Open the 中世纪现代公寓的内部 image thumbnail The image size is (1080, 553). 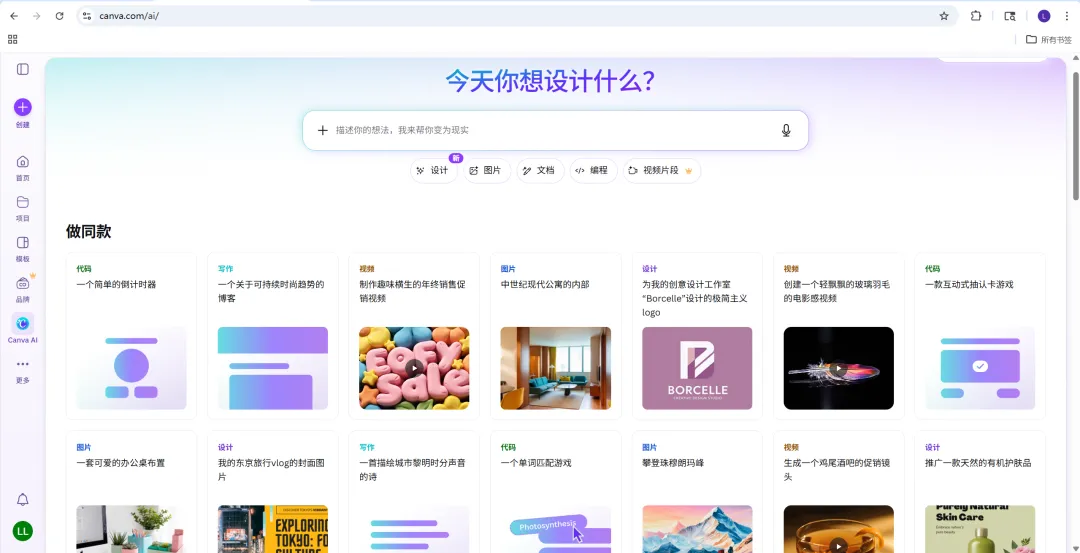[556, 368]
